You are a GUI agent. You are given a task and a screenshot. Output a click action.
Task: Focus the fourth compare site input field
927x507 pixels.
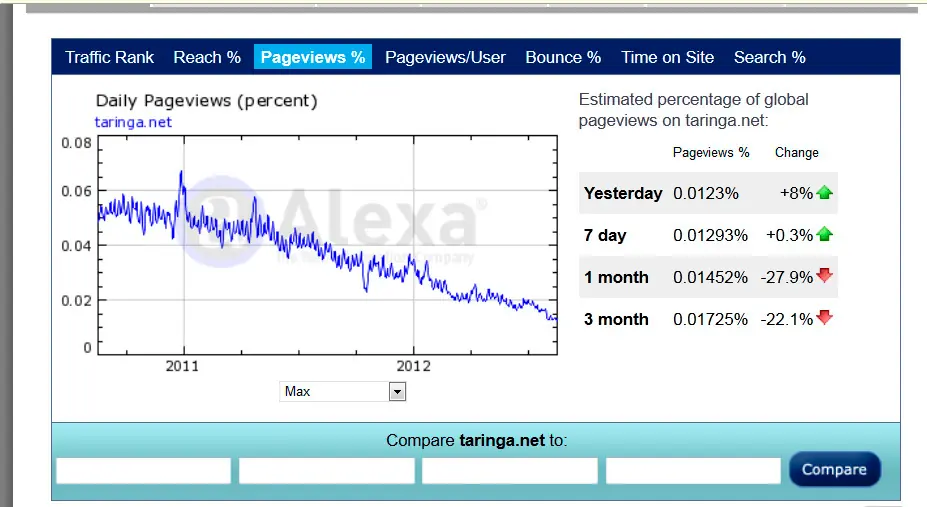[x=693, y=470]
